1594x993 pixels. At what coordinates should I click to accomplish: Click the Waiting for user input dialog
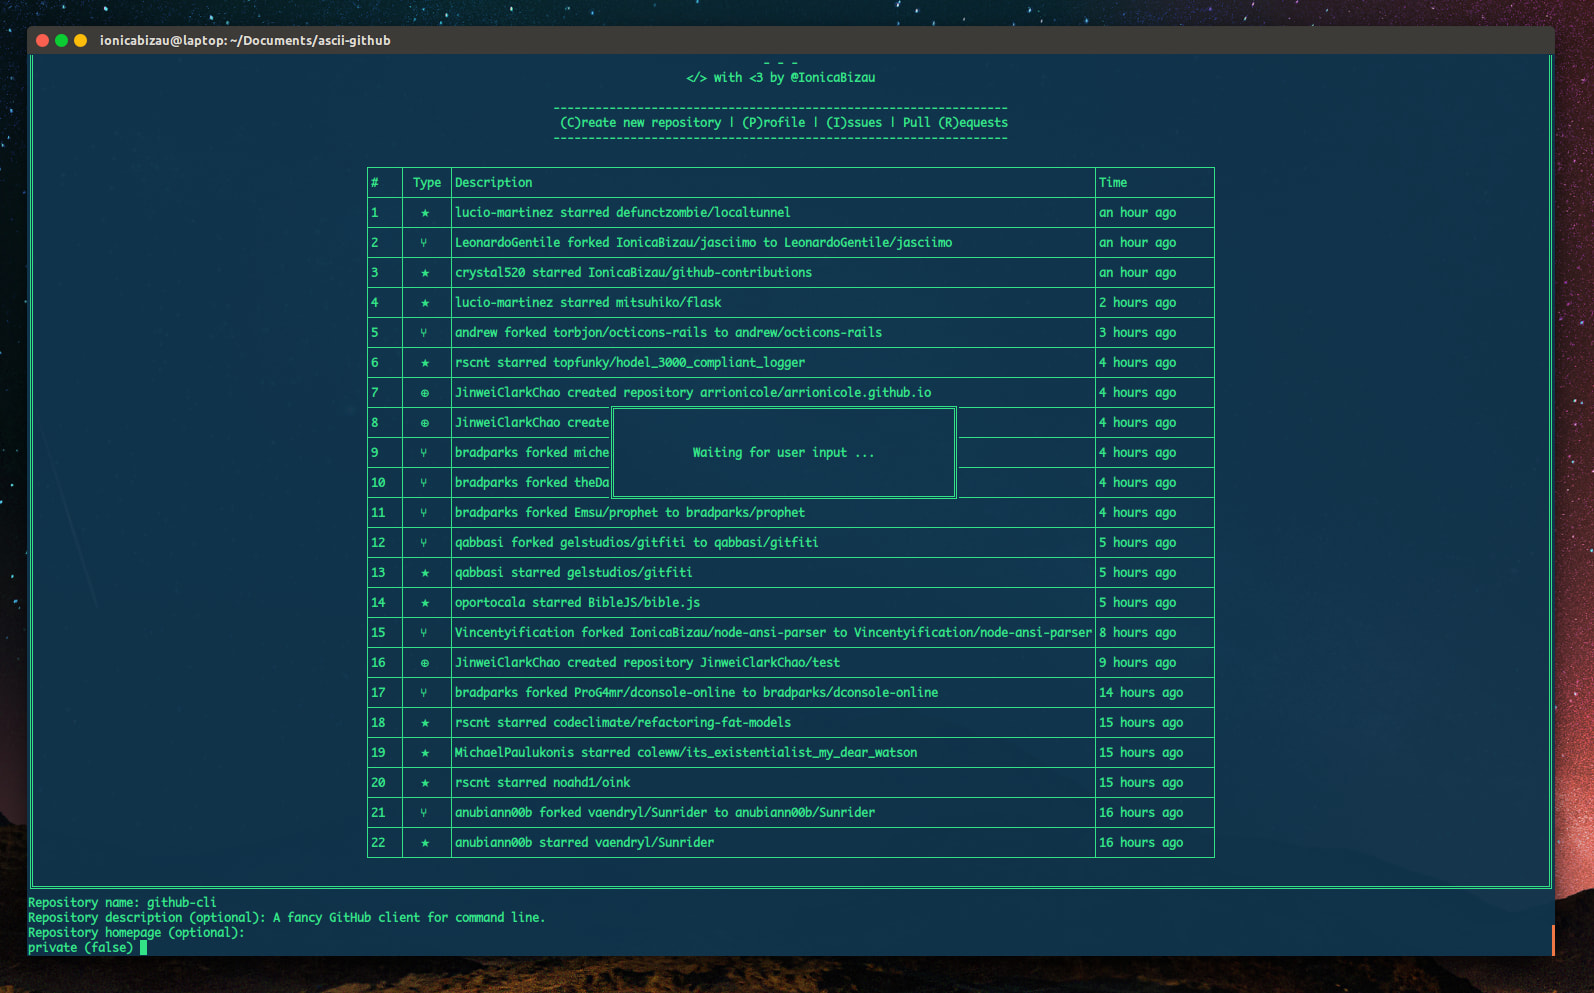click(784, 453)
